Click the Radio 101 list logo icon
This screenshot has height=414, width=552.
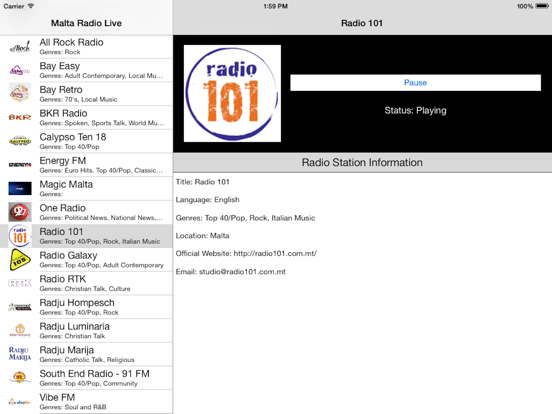pos(20,236)
